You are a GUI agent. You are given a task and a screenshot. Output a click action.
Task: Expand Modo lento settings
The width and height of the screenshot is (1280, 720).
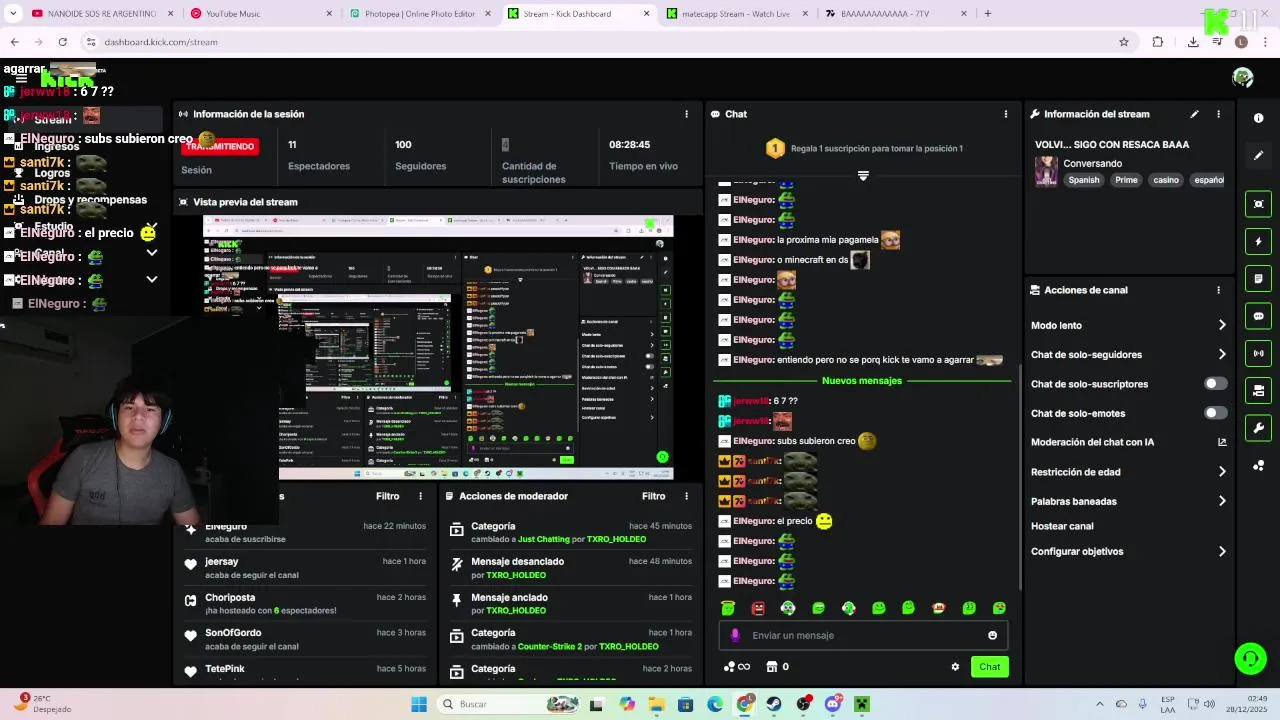1222,325
